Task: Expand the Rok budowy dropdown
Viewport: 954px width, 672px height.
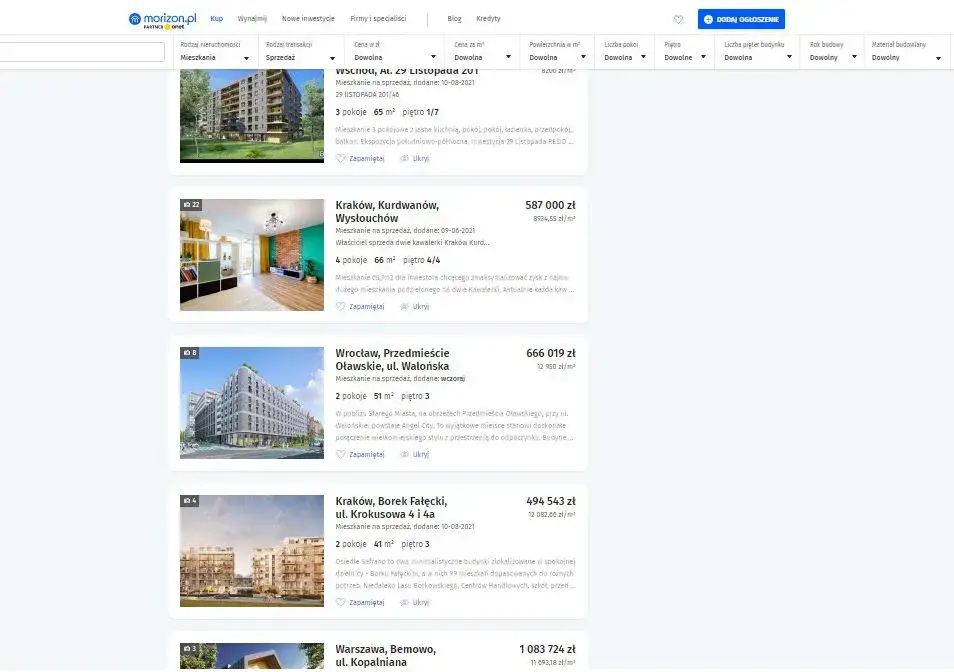Action: [833, 52]
